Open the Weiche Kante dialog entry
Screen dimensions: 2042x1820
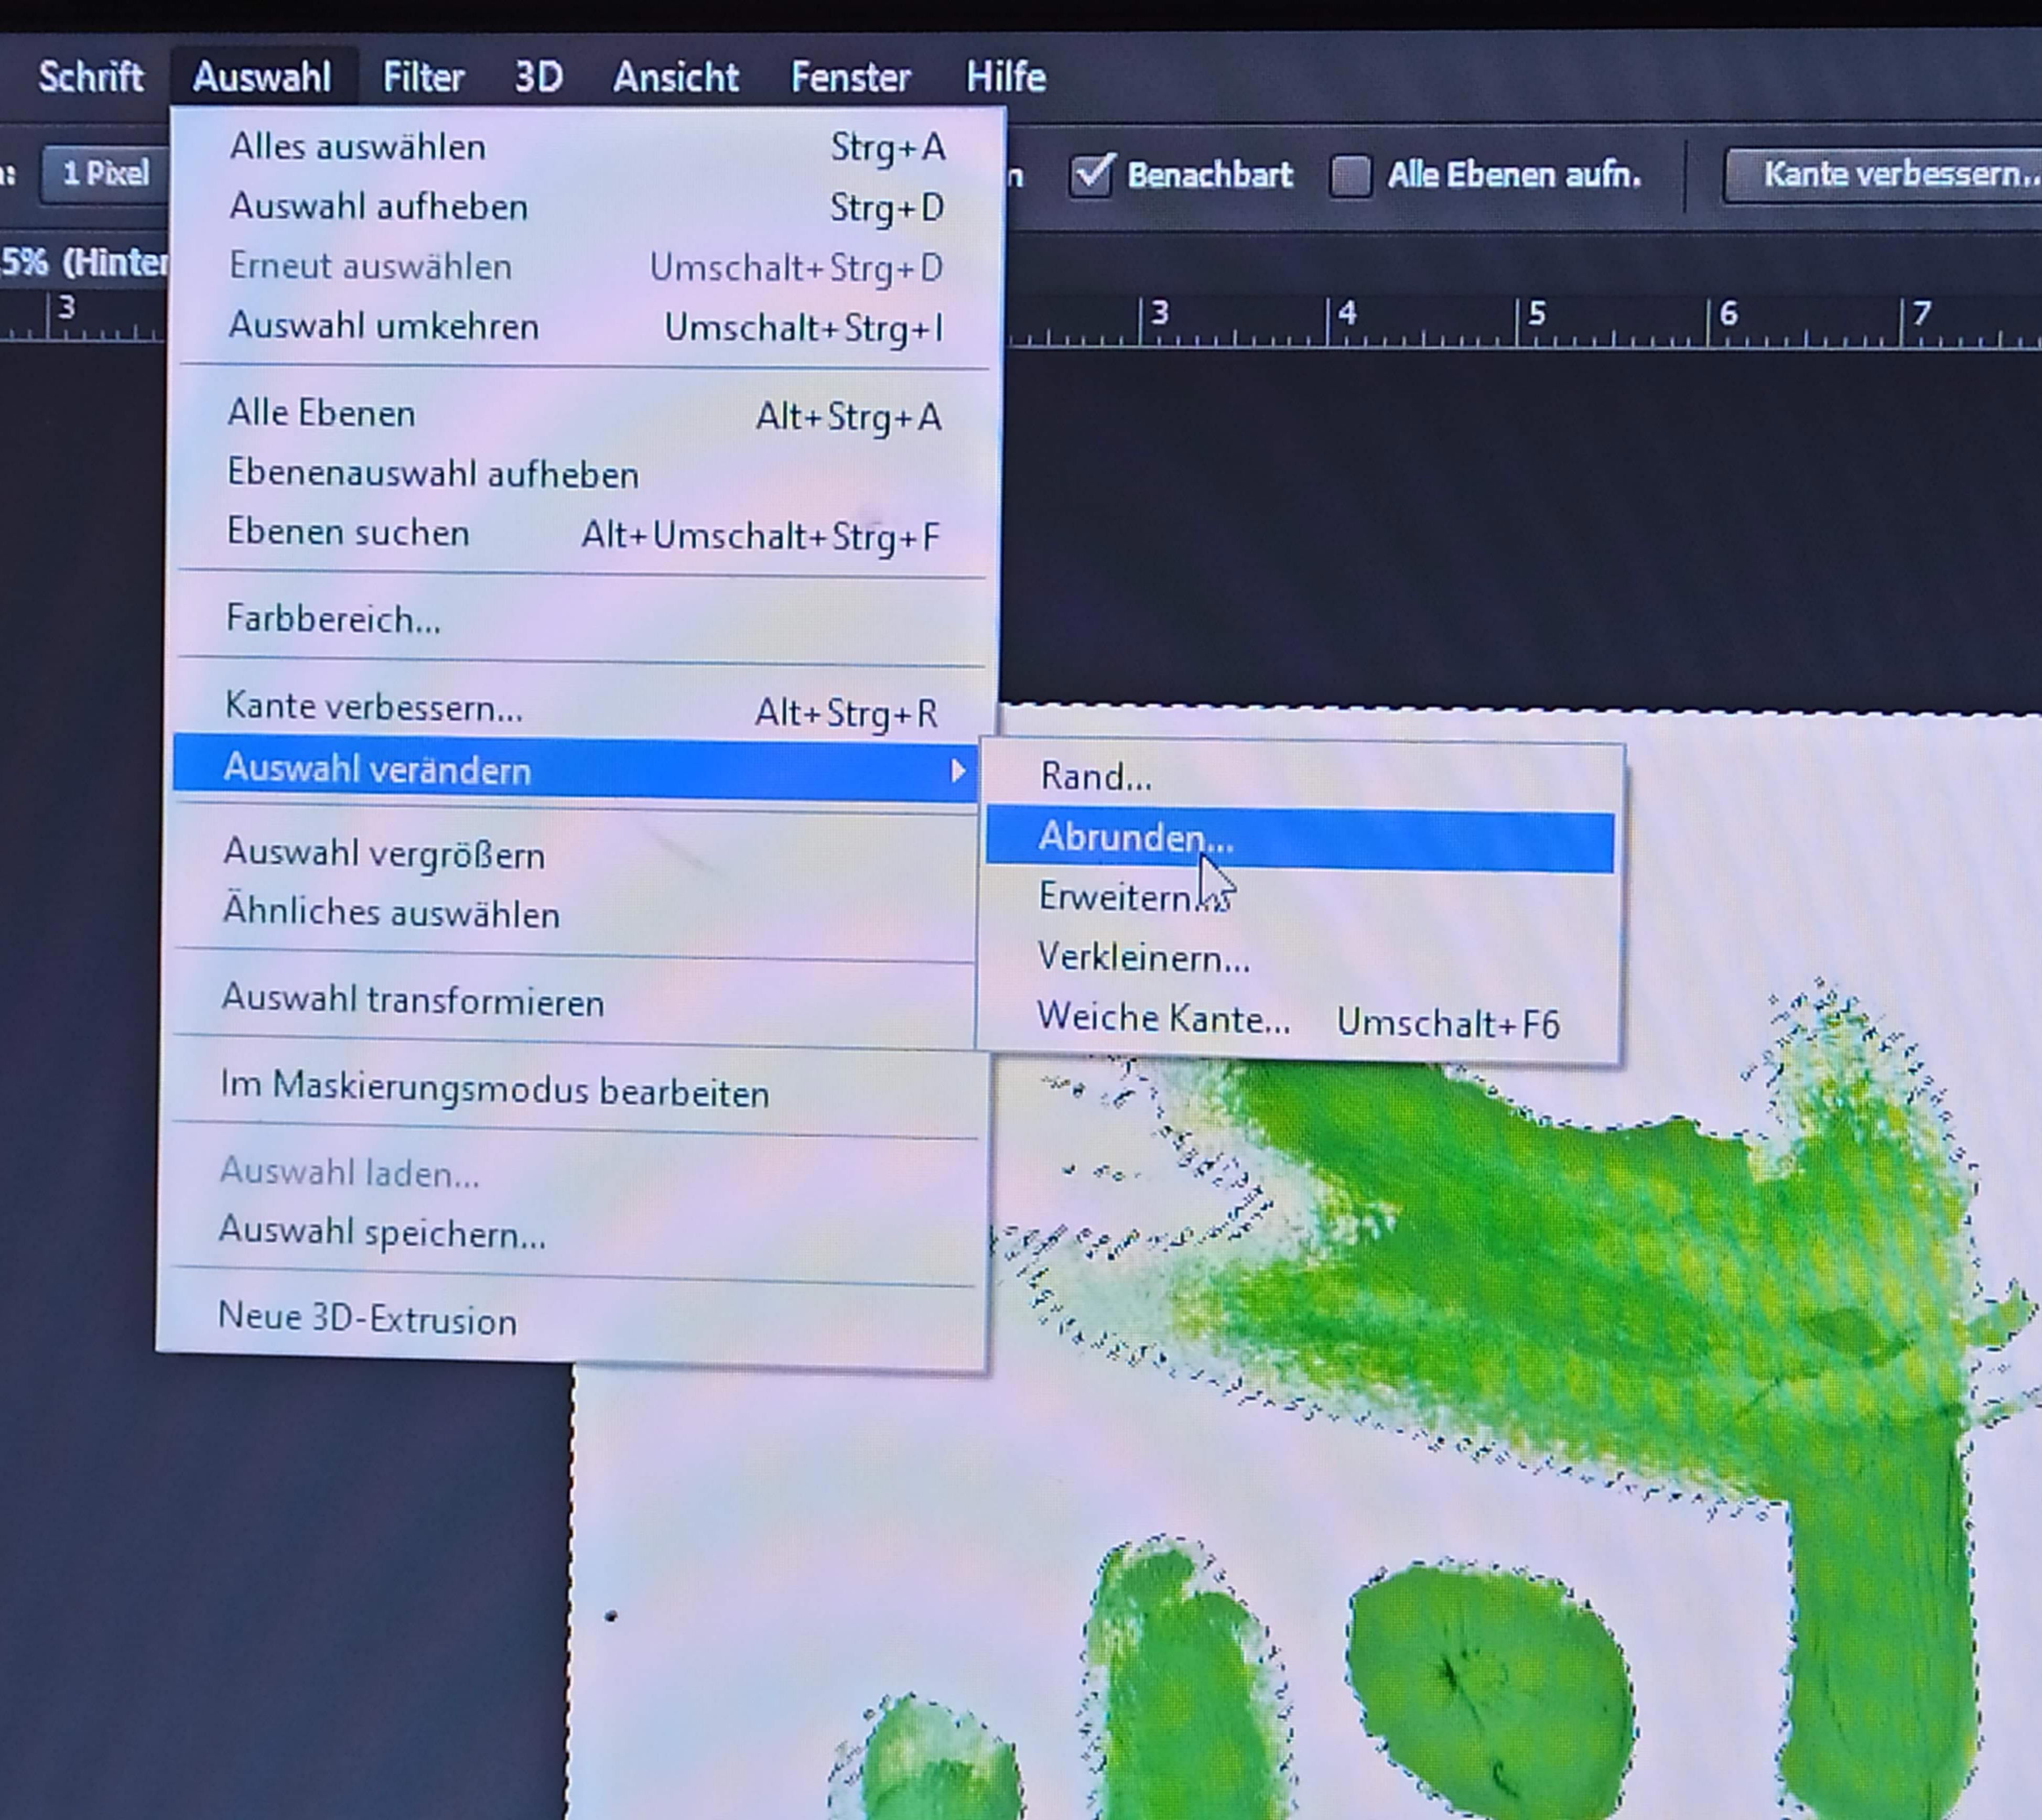tap(1163, 1019)
